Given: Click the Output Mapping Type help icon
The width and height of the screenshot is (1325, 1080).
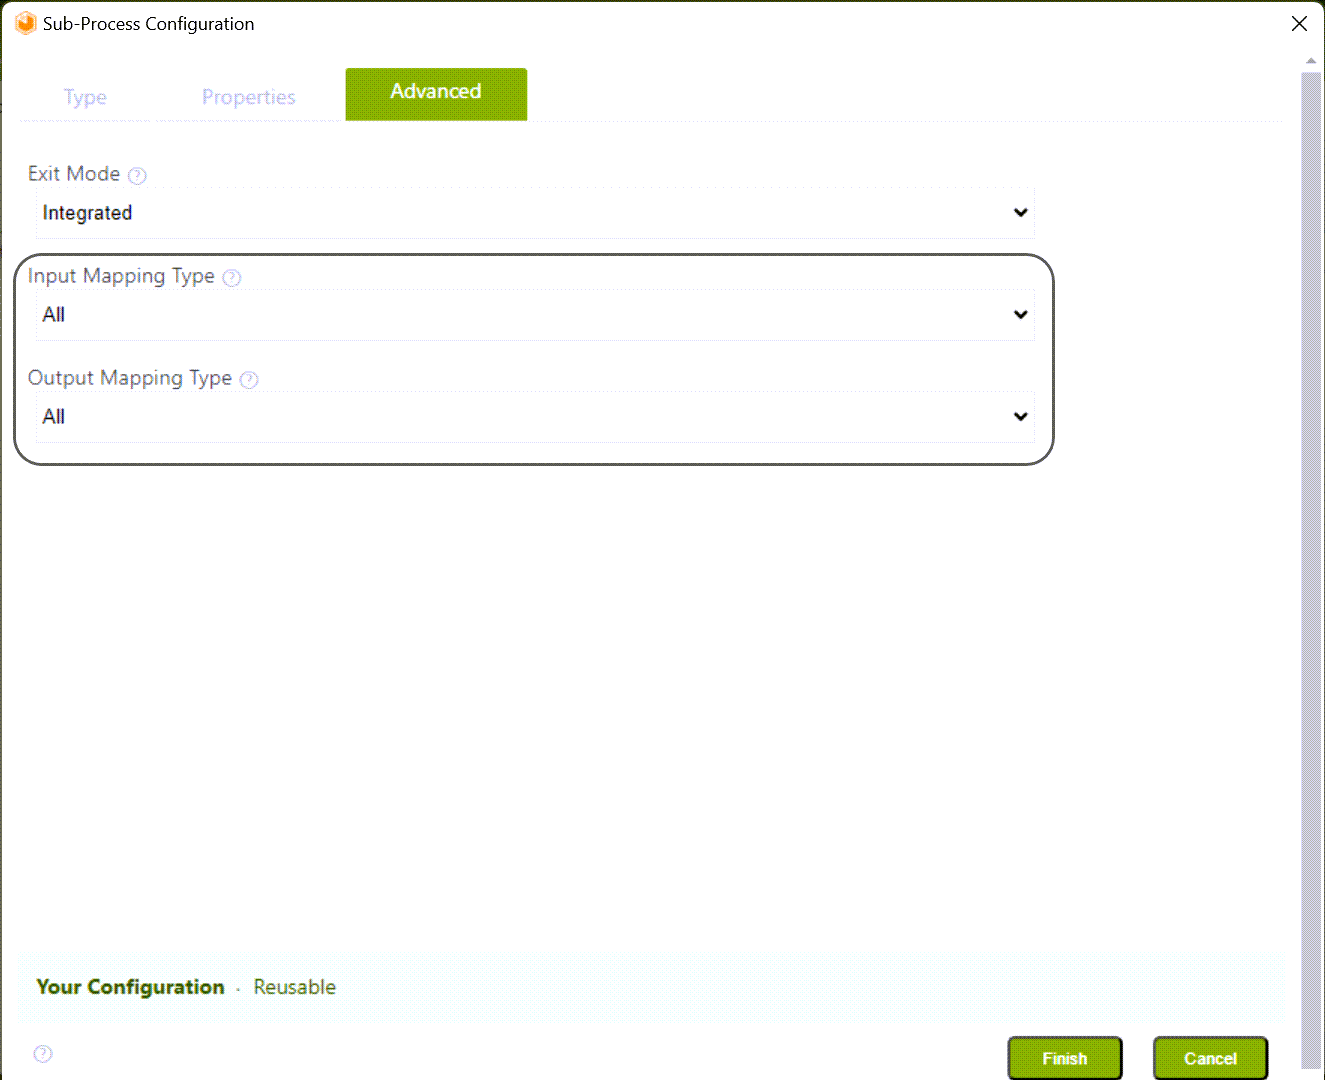Looking at the screenshot, I should click(x=249, y=380).
